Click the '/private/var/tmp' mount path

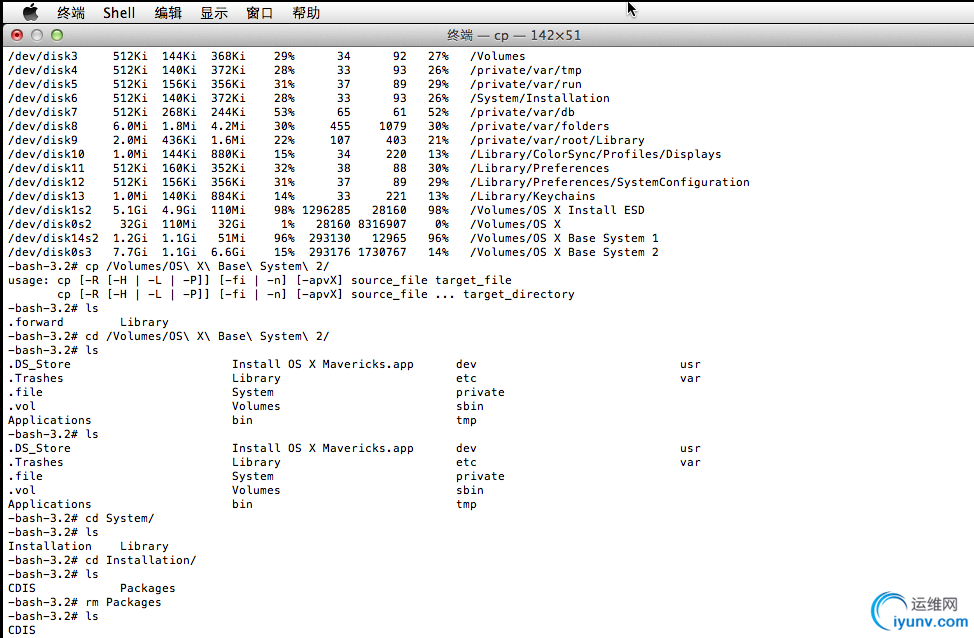click(526, 70)
